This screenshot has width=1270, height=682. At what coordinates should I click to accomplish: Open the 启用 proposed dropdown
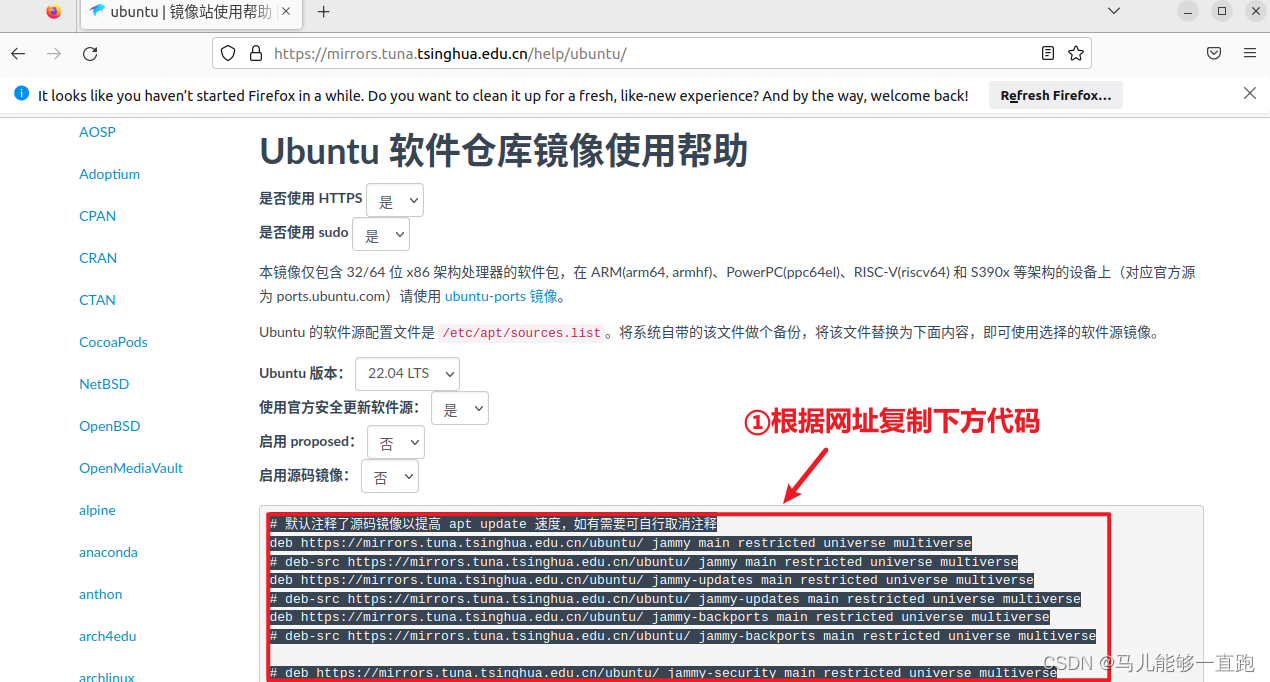[396, 443]
